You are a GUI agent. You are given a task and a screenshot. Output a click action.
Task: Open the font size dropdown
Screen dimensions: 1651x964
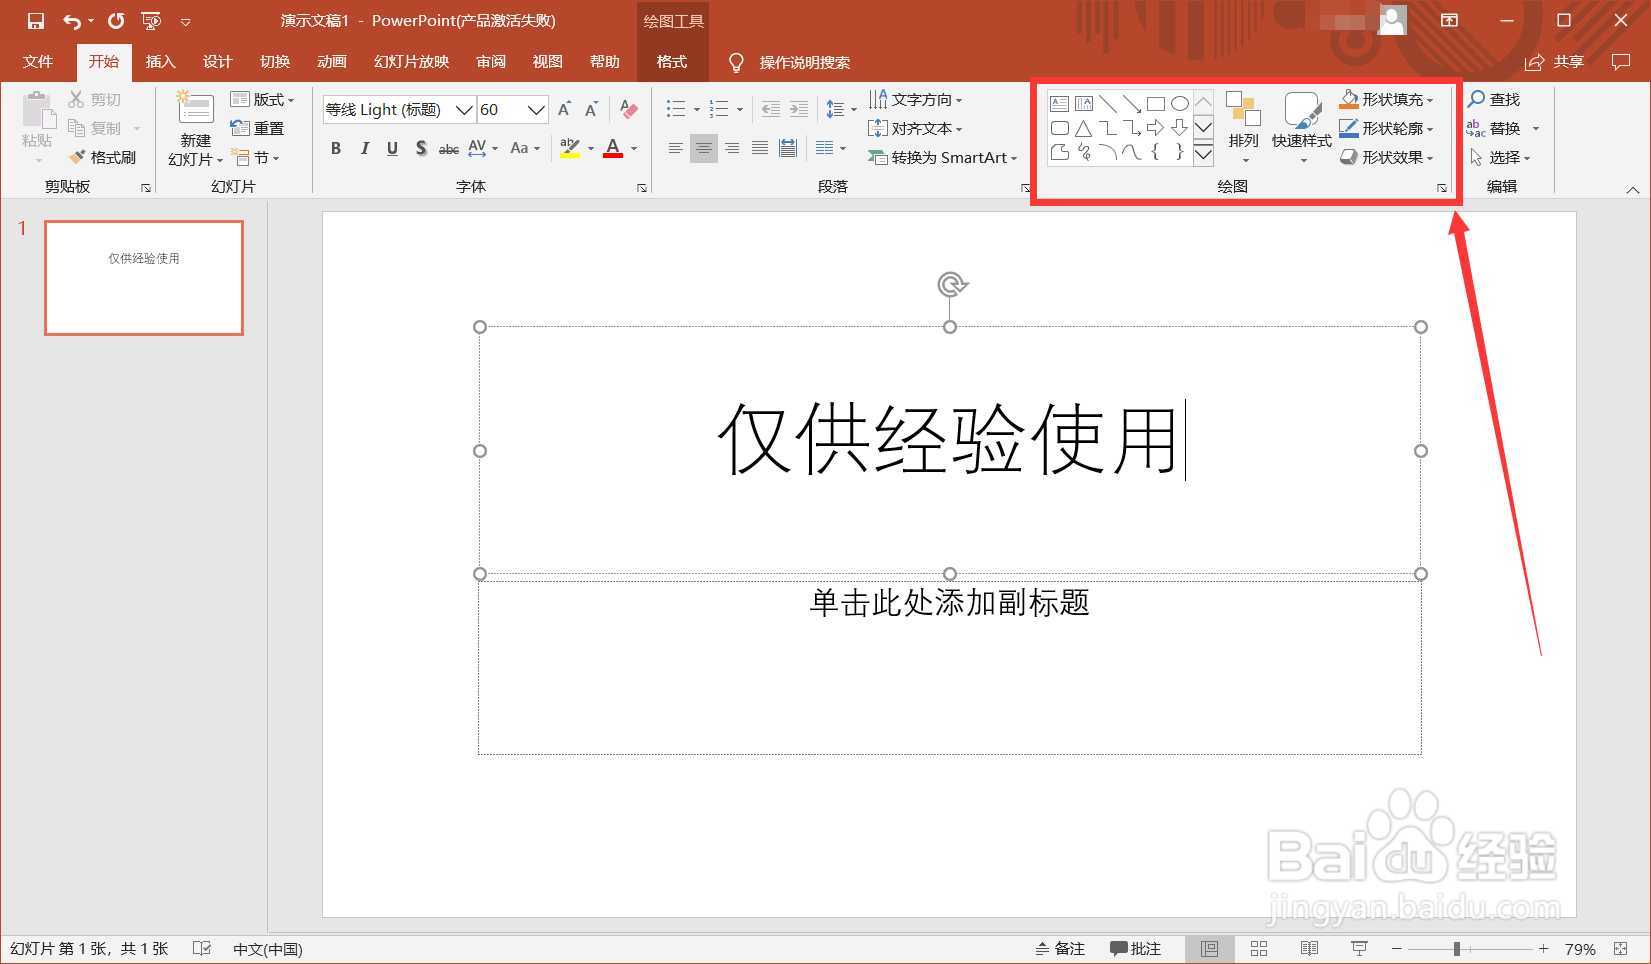click(534, 109)
